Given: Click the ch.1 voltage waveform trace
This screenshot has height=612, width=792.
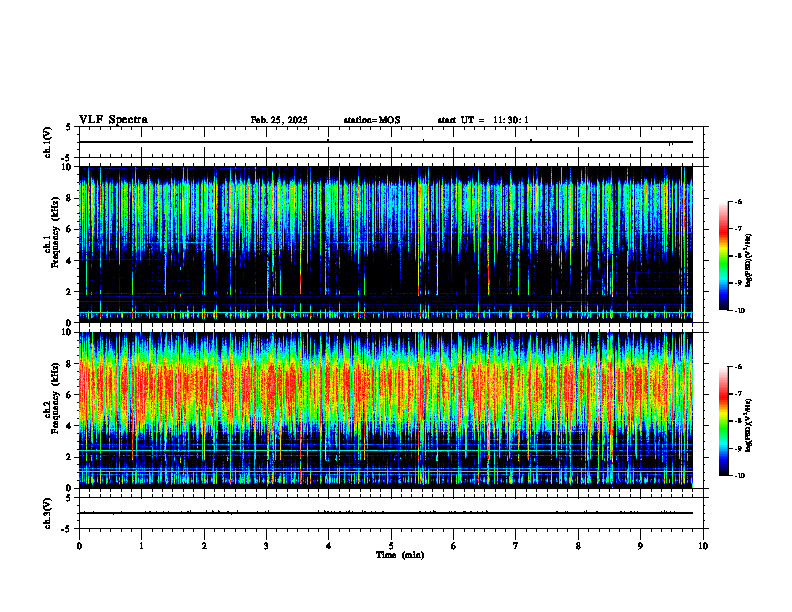Looking at the screenshot, I should [x=386, y=142].
